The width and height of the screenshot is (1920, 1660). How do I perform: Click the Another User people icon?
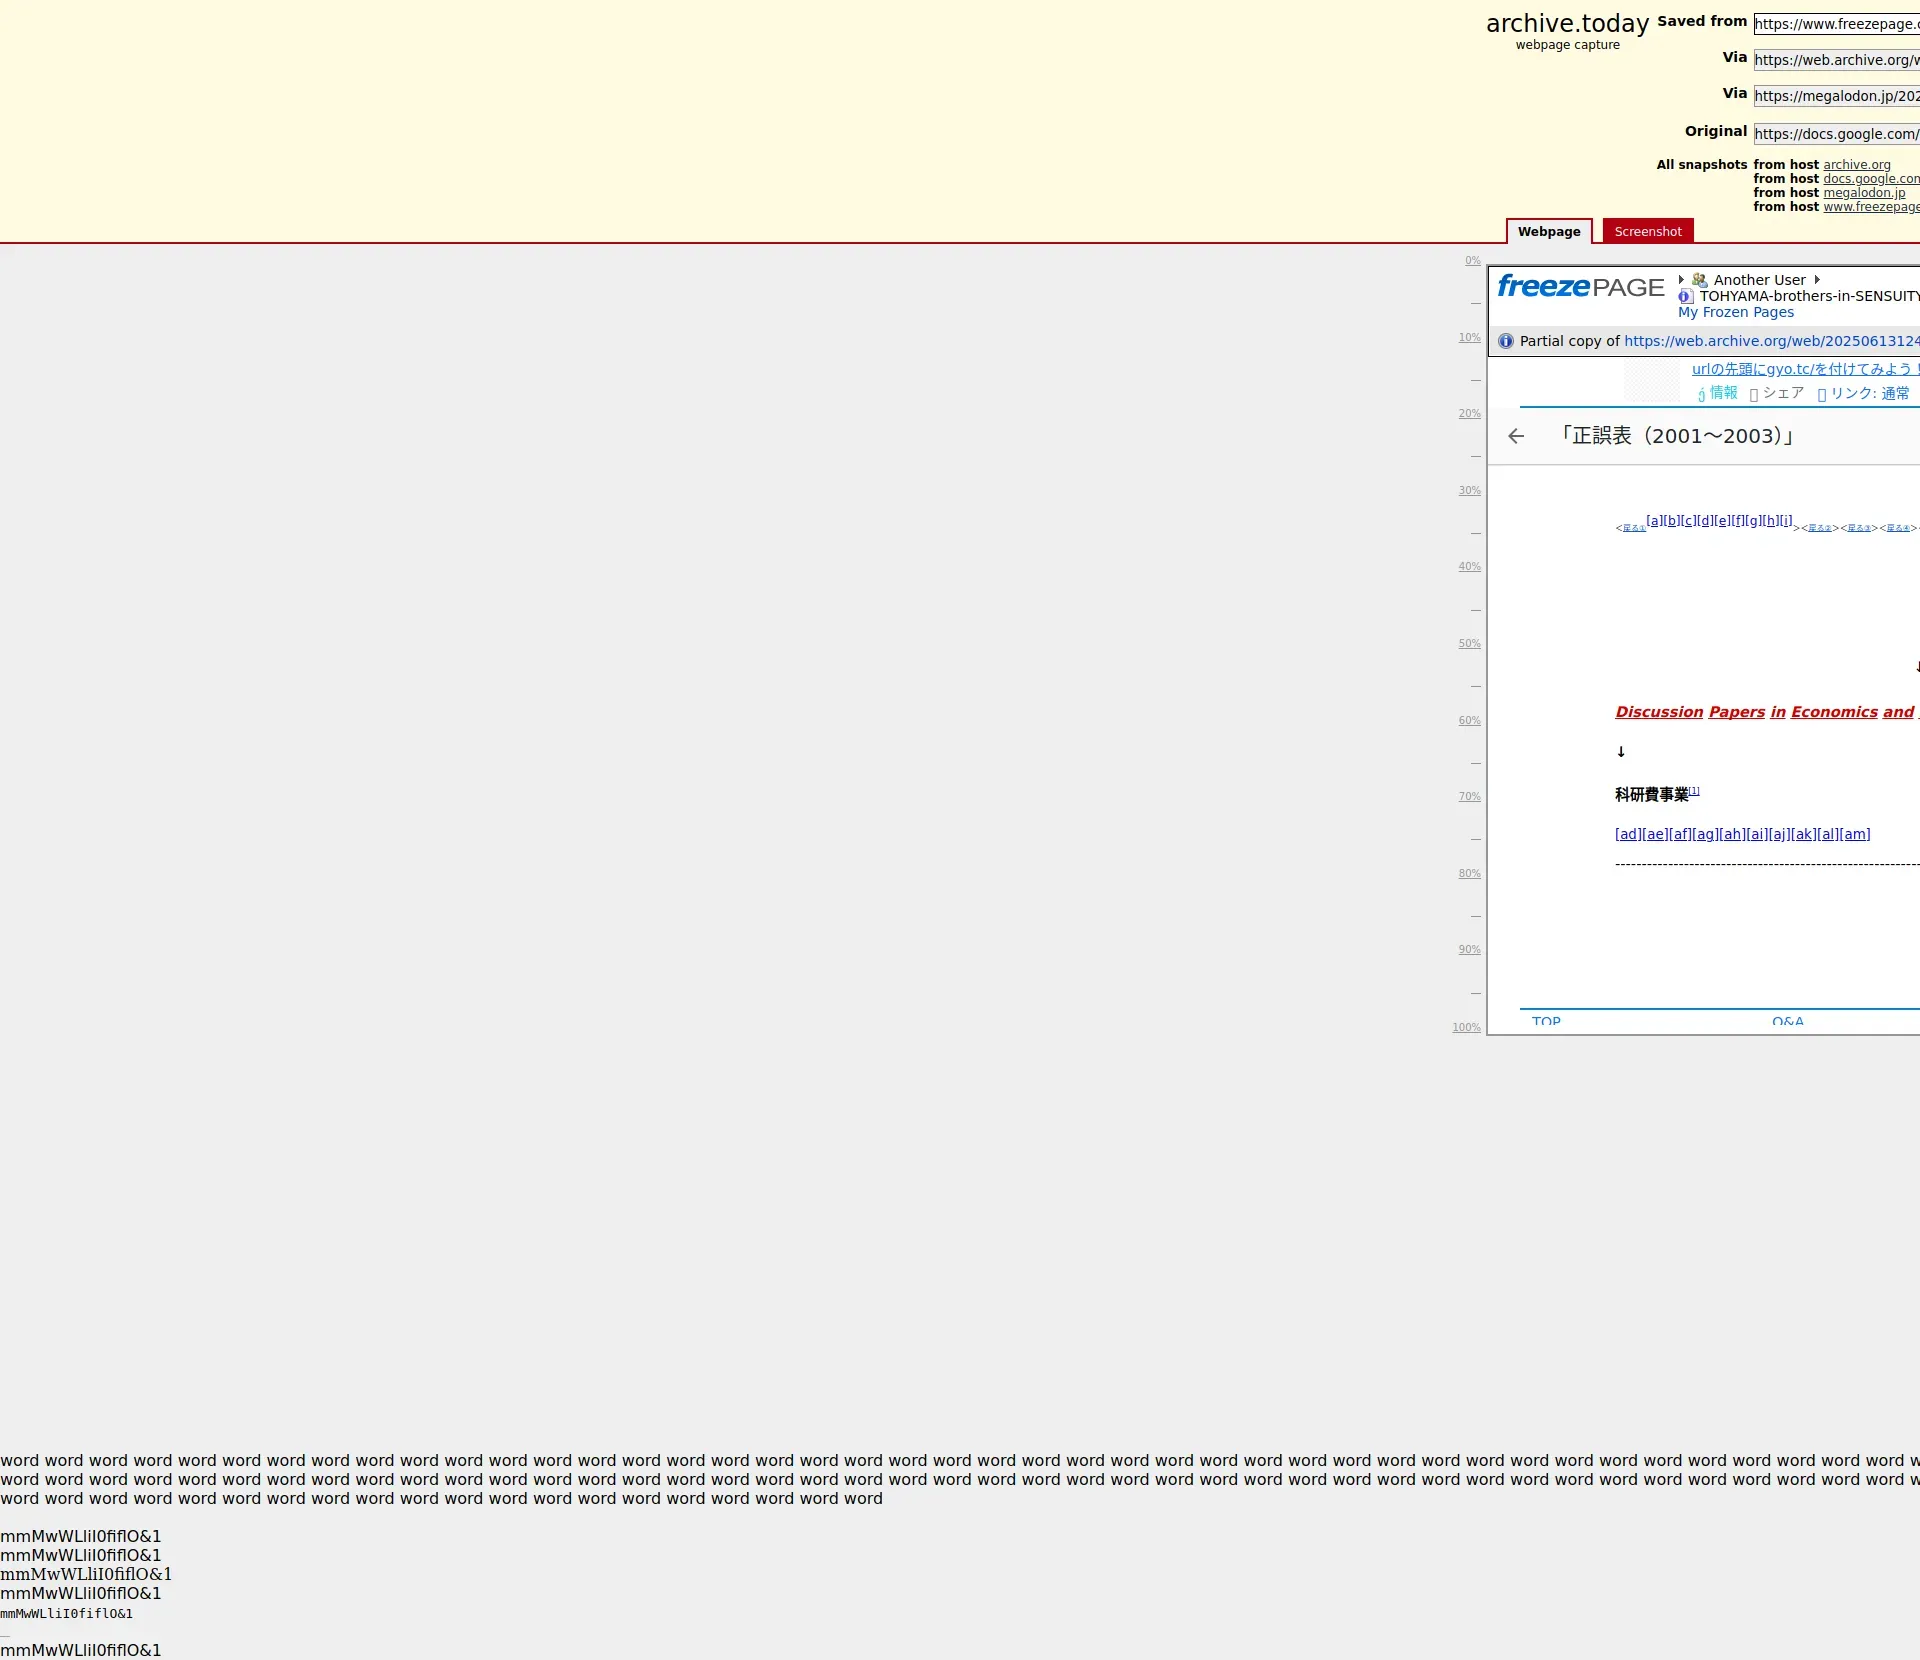[1699, 280]
